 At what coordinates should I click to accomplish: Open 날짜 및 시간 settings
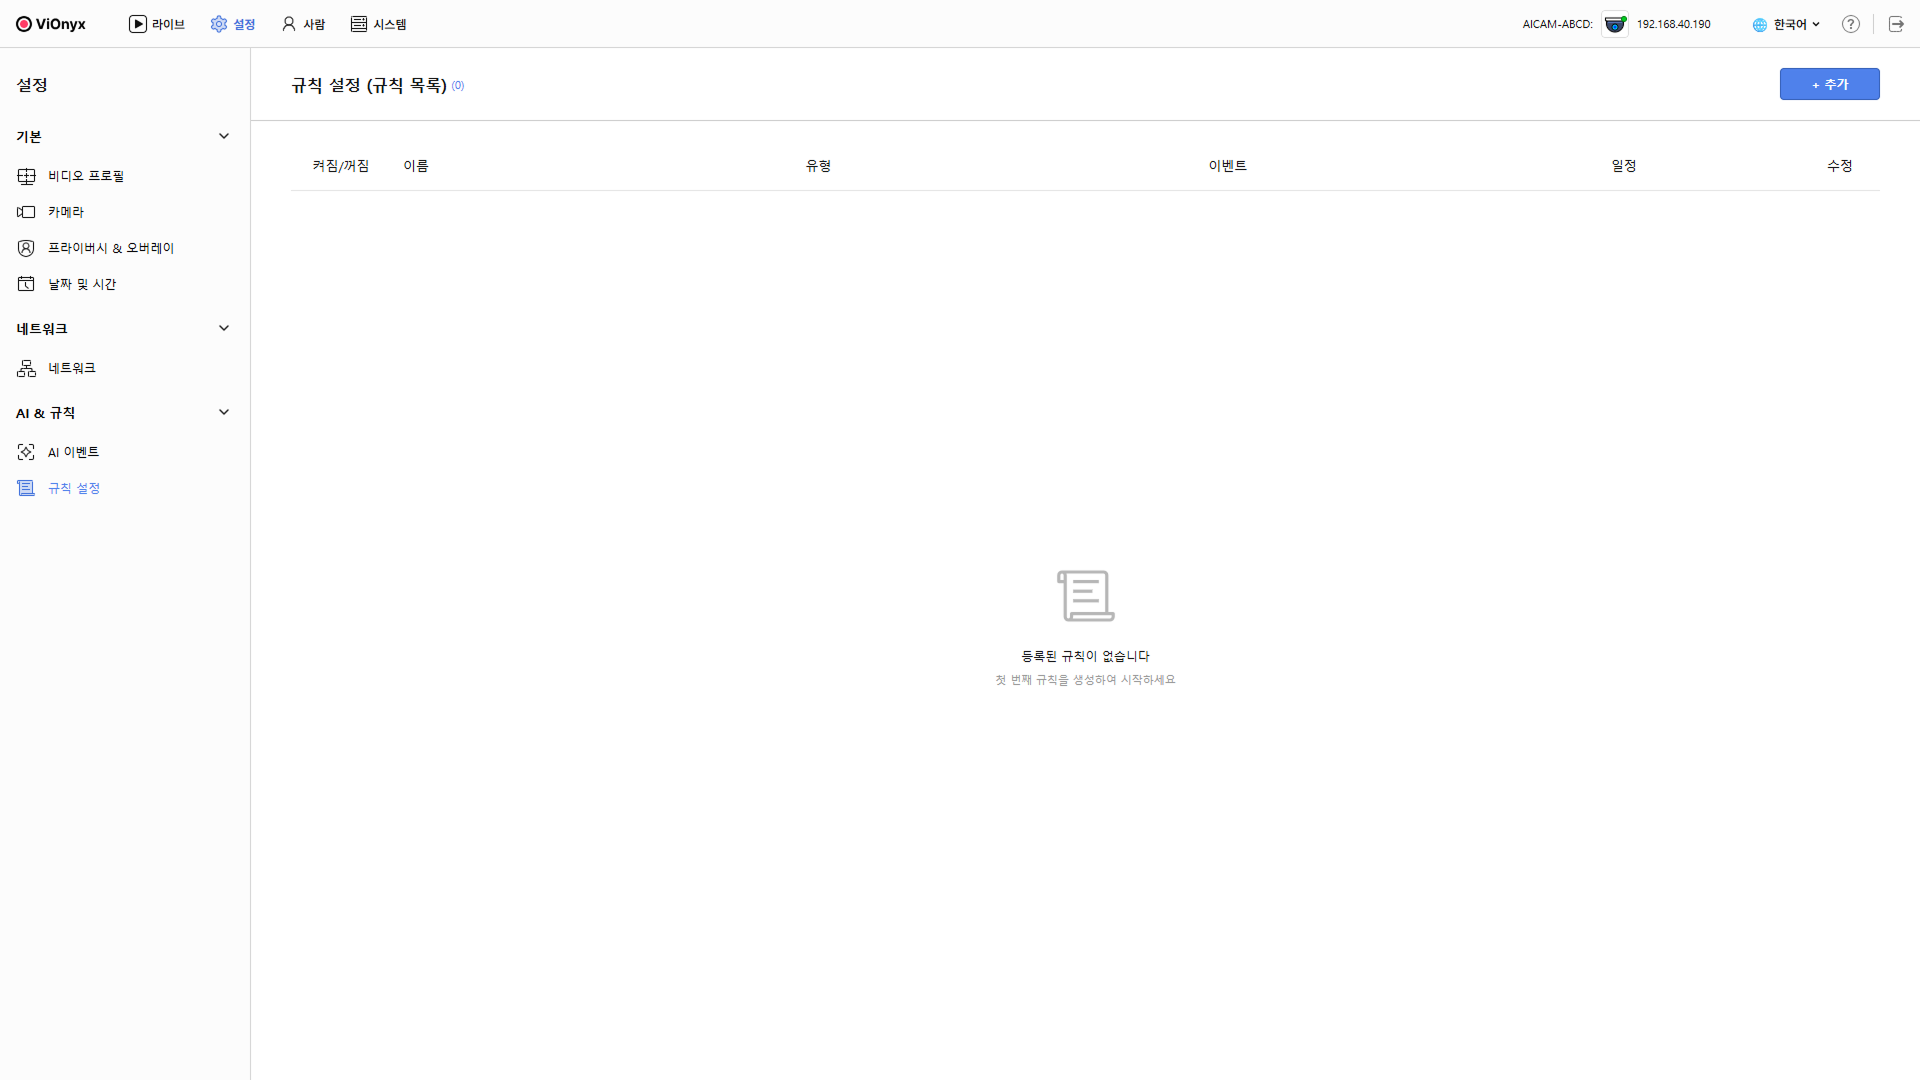(82, 284)
